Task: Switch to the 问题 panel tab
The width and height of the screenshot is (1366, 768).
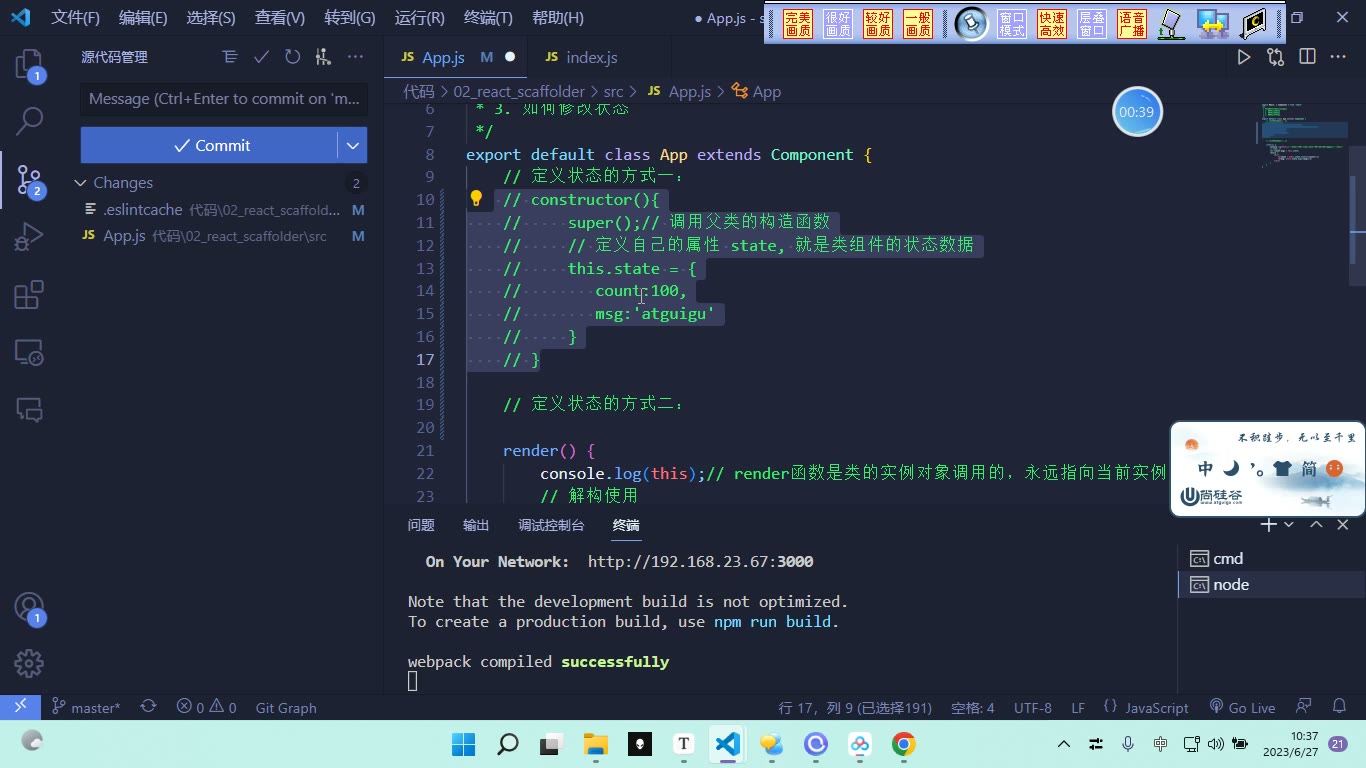Action: coord(421,525)
